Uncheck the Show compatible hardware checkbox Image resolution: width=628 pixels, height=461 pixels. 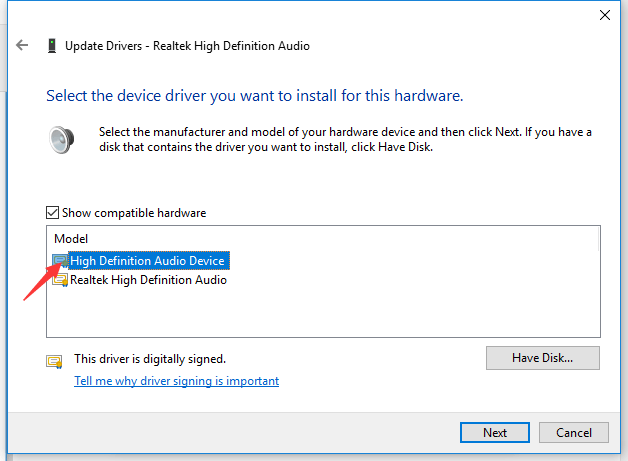click(x=53, y=213)
